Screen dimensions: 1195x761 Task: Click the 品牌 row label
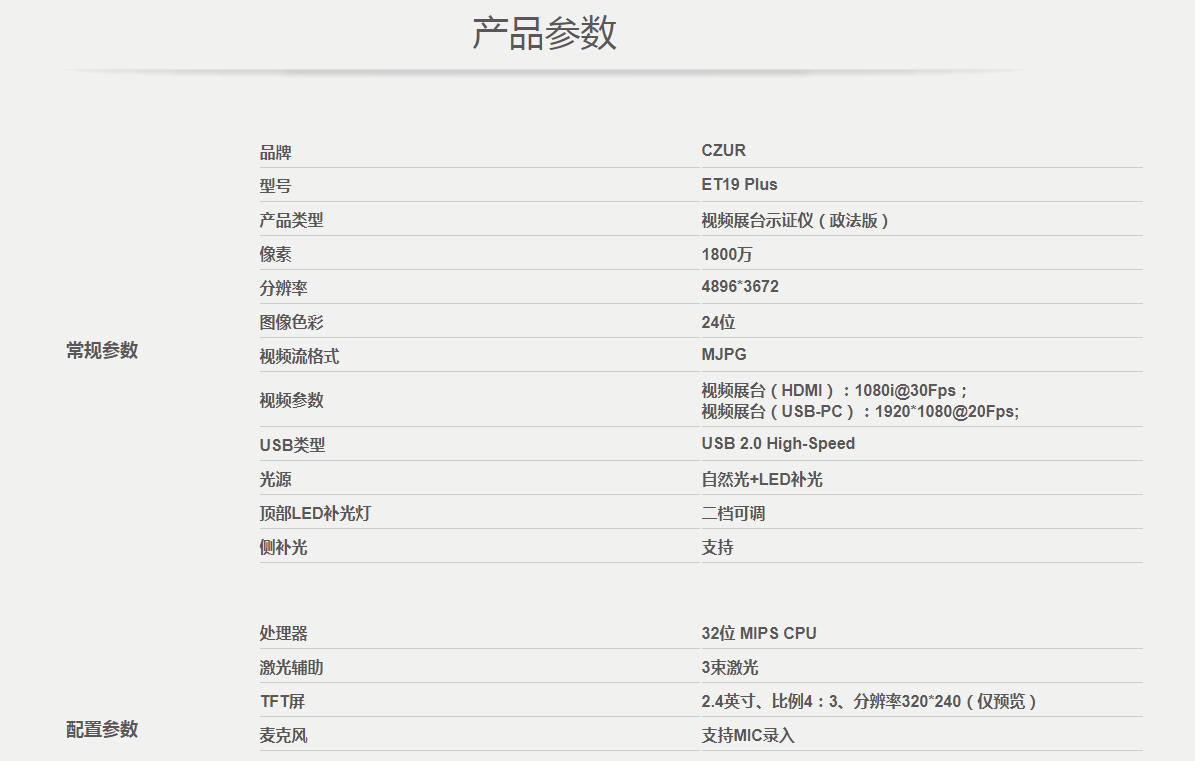(x=275, y=152)
